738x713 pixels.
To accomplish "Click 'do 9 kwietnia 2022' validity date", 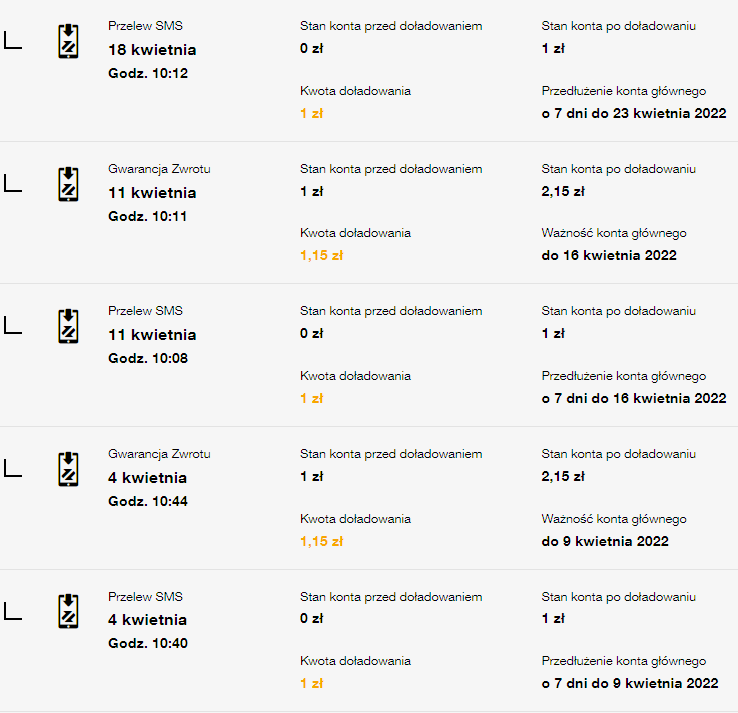I will pos(604,541).
